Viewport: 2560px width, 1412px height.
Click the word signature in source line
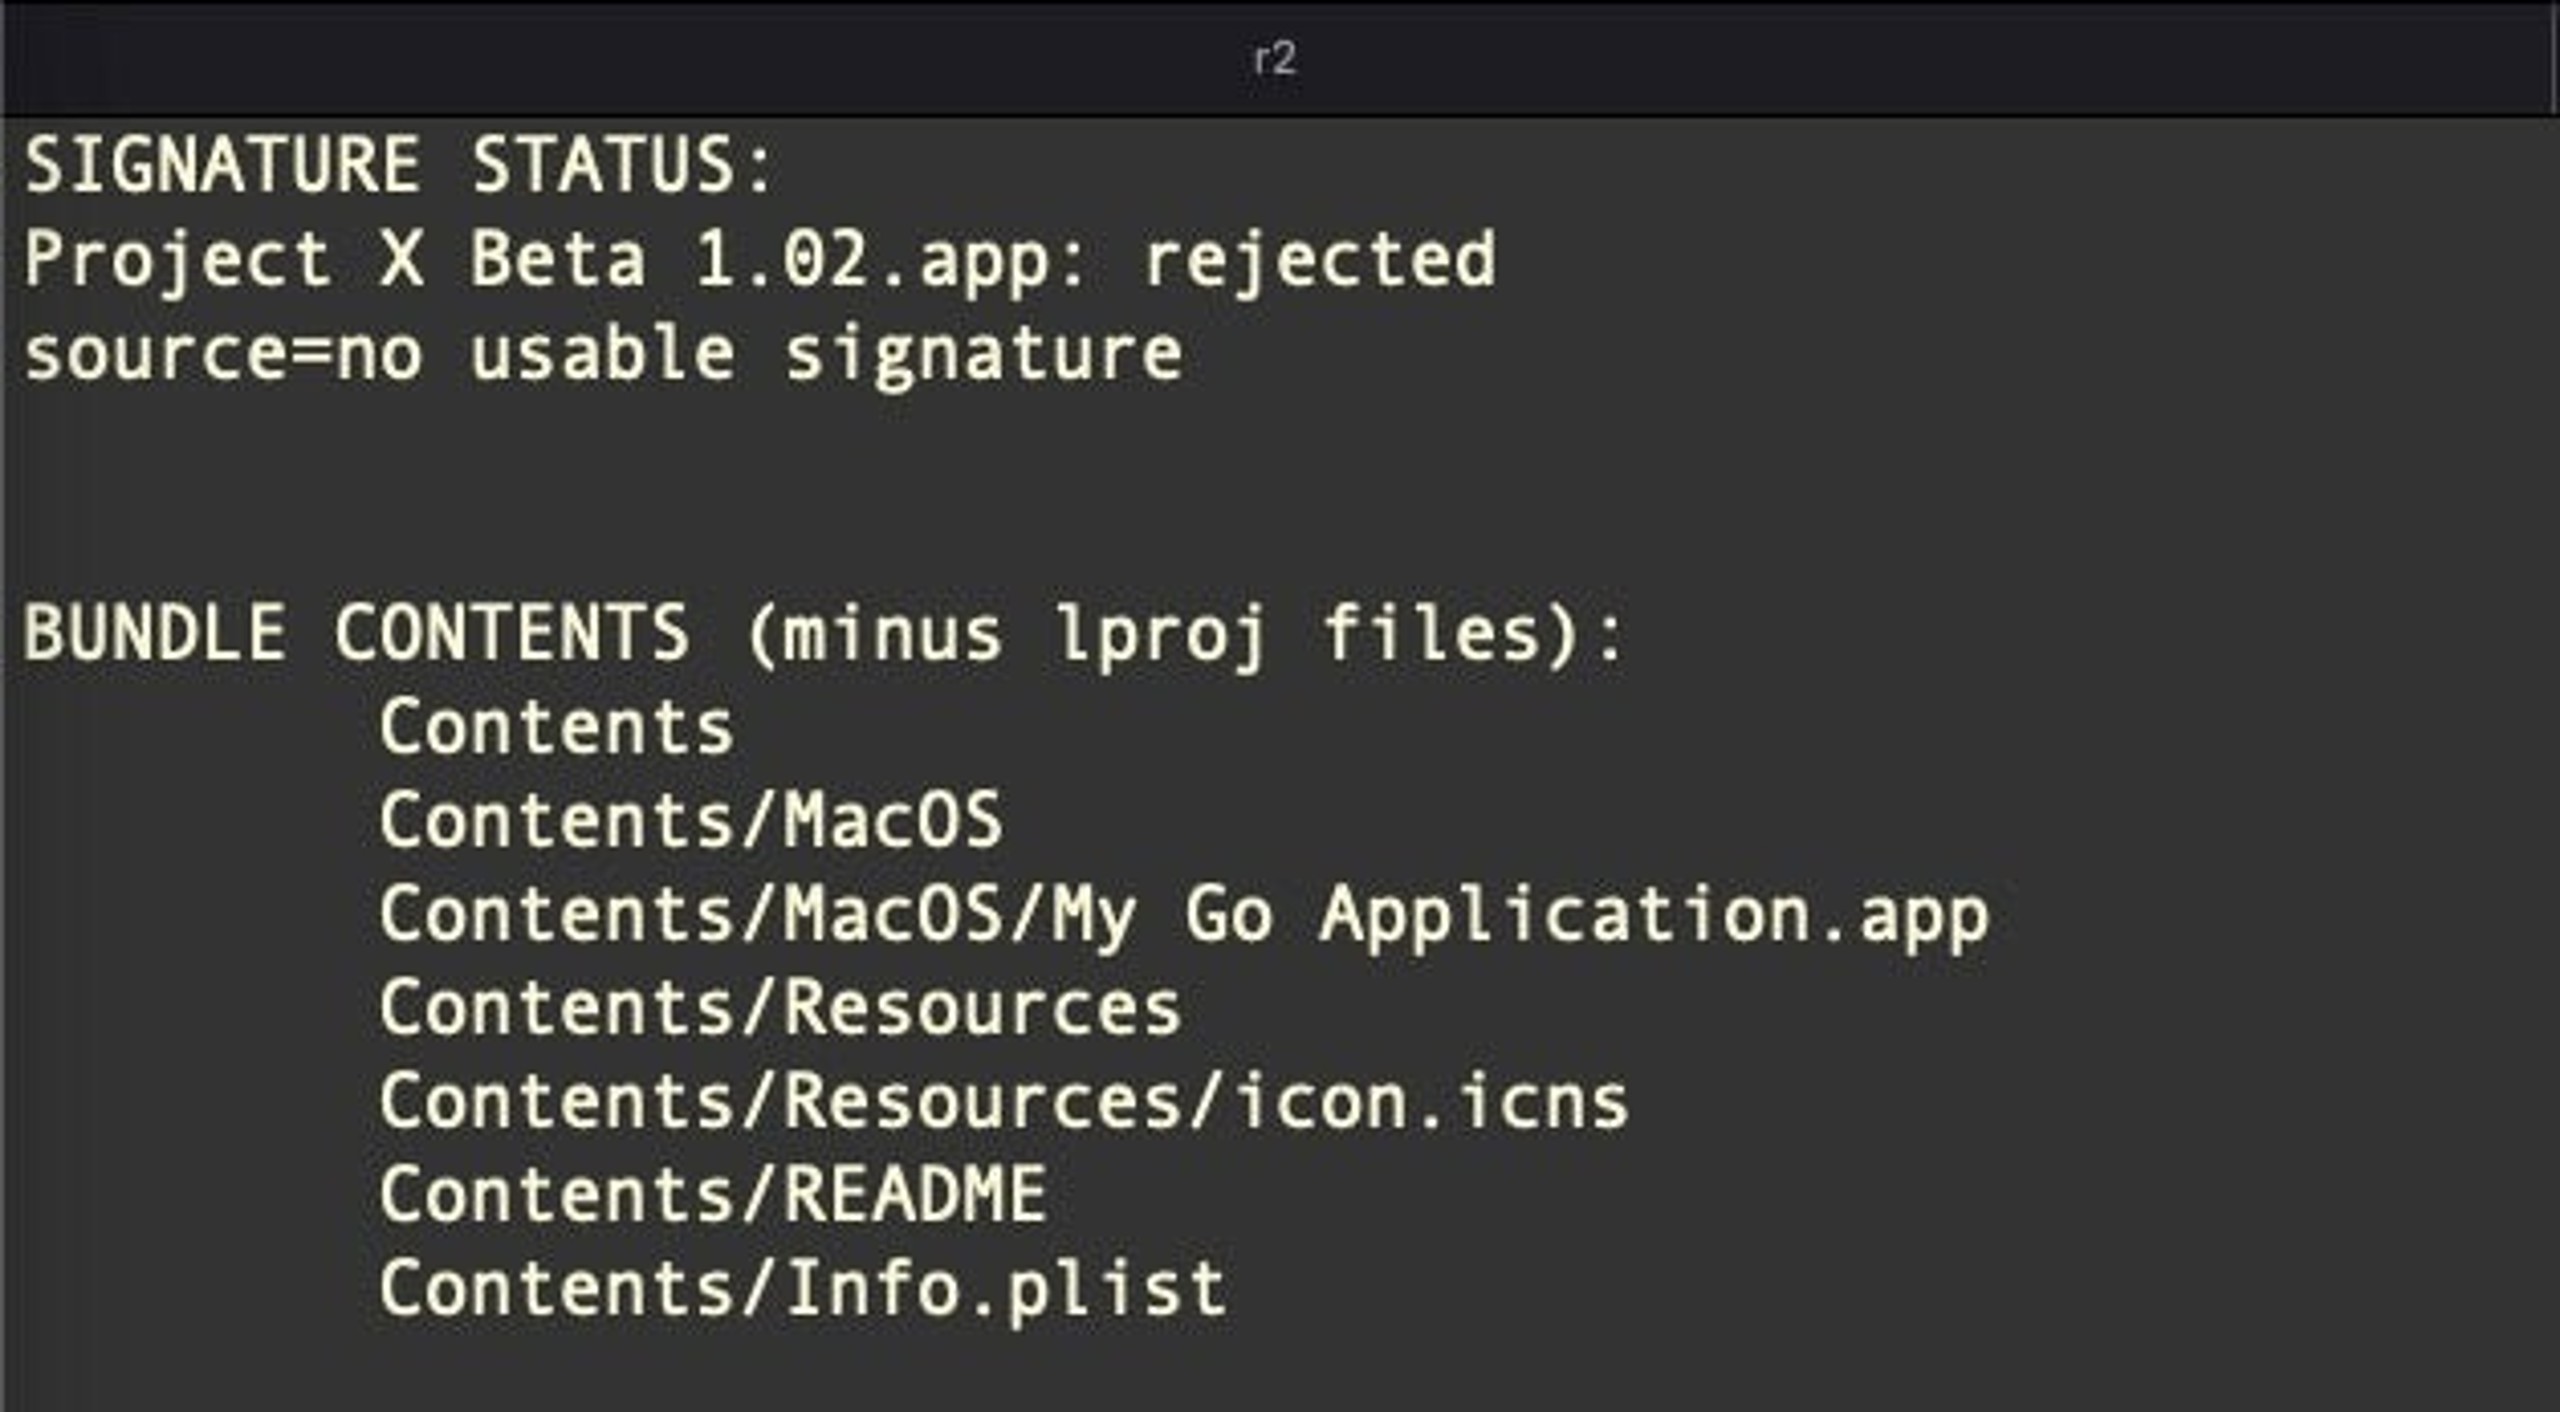tap(983, 356)
